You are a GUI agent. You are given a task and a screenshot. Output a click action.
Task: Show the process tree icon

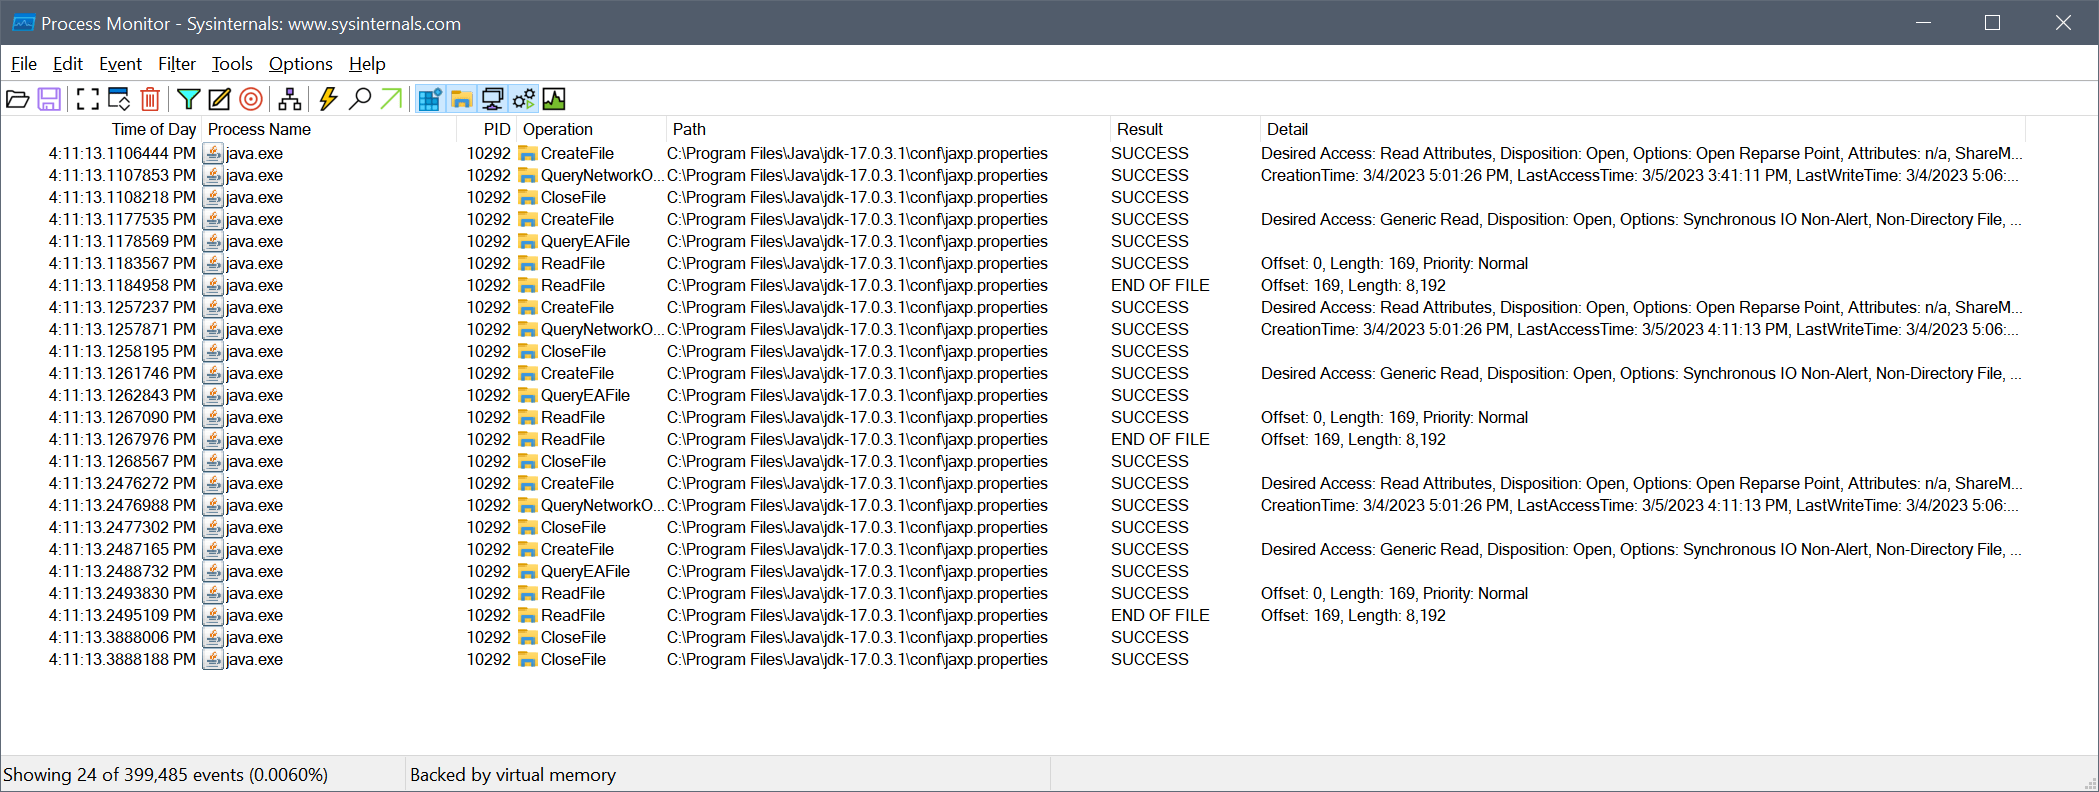[290, 99]
